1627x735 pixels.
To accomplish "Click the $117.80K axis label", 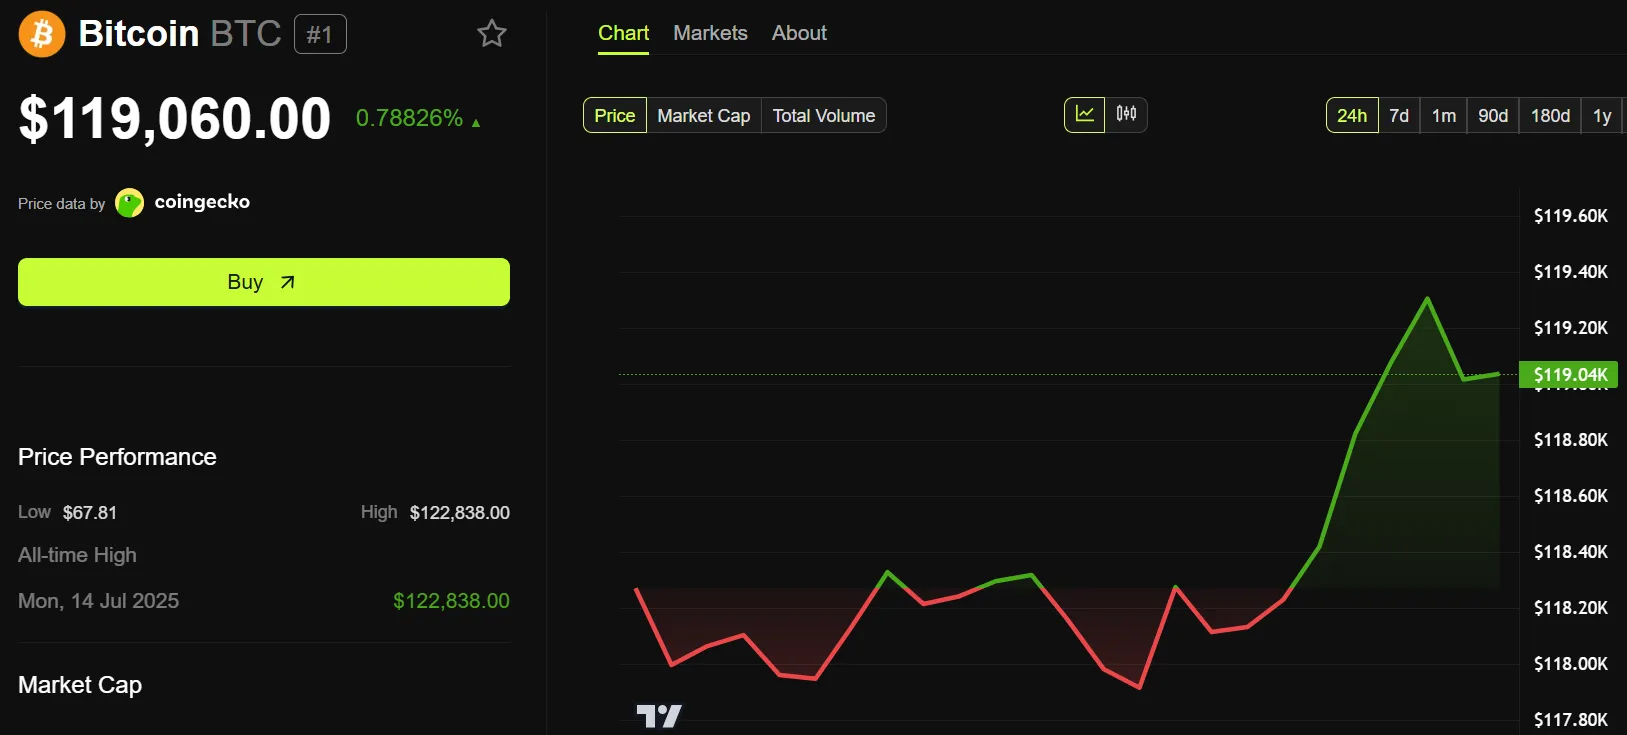I will point(1571,720).
